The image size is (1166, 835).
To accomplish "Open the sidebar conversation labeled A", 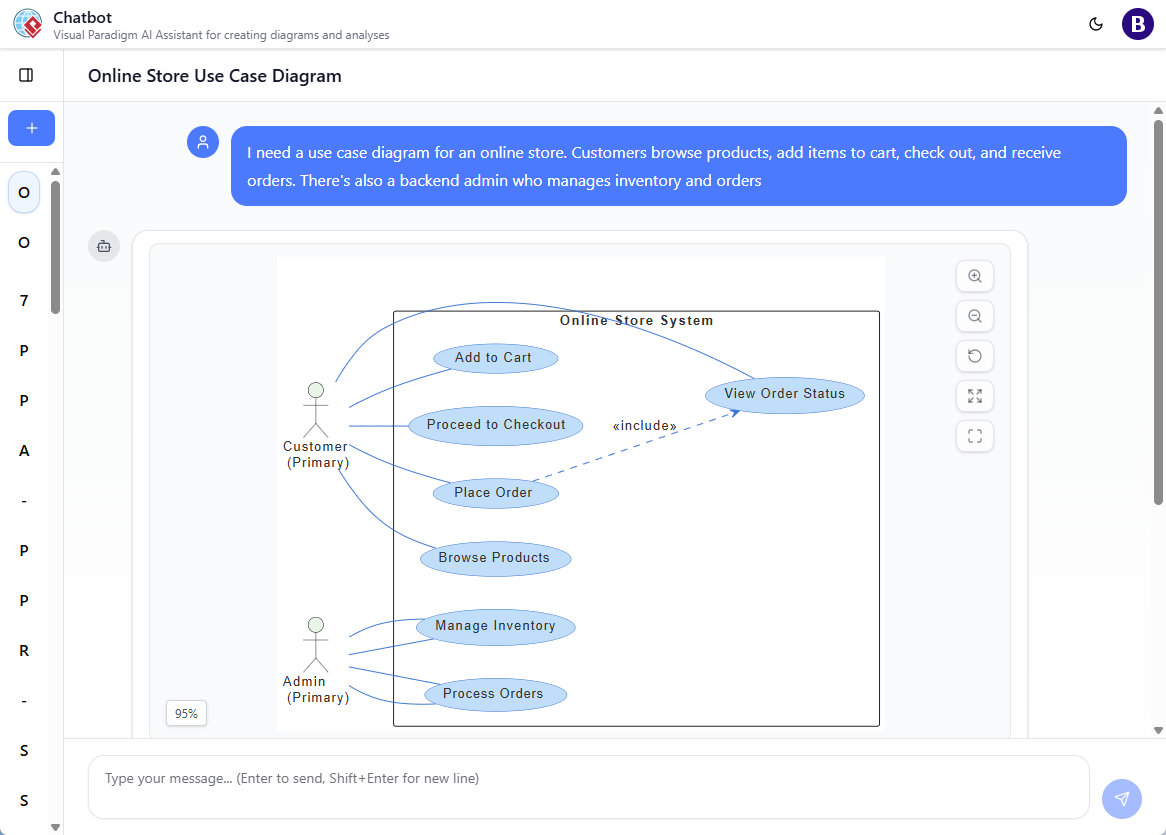I will pyautogui.click(x=23, y=450).
